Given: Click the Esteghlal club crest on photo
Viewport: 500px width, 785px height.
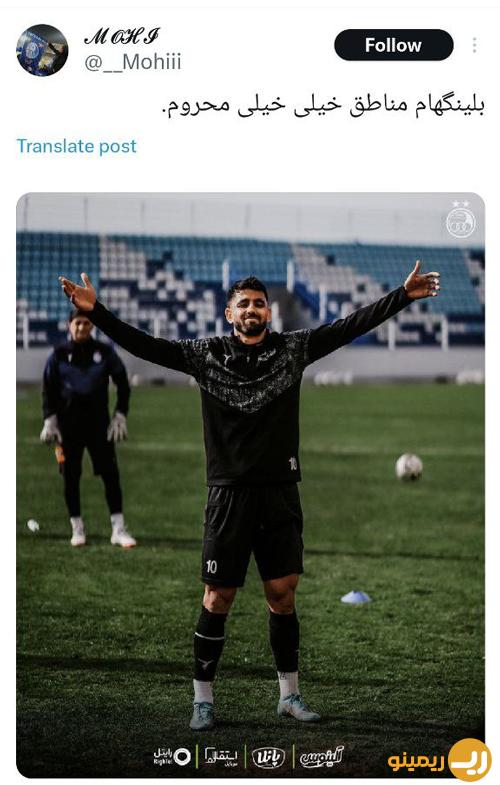Looking at the screenshot, I should point(460,219).
